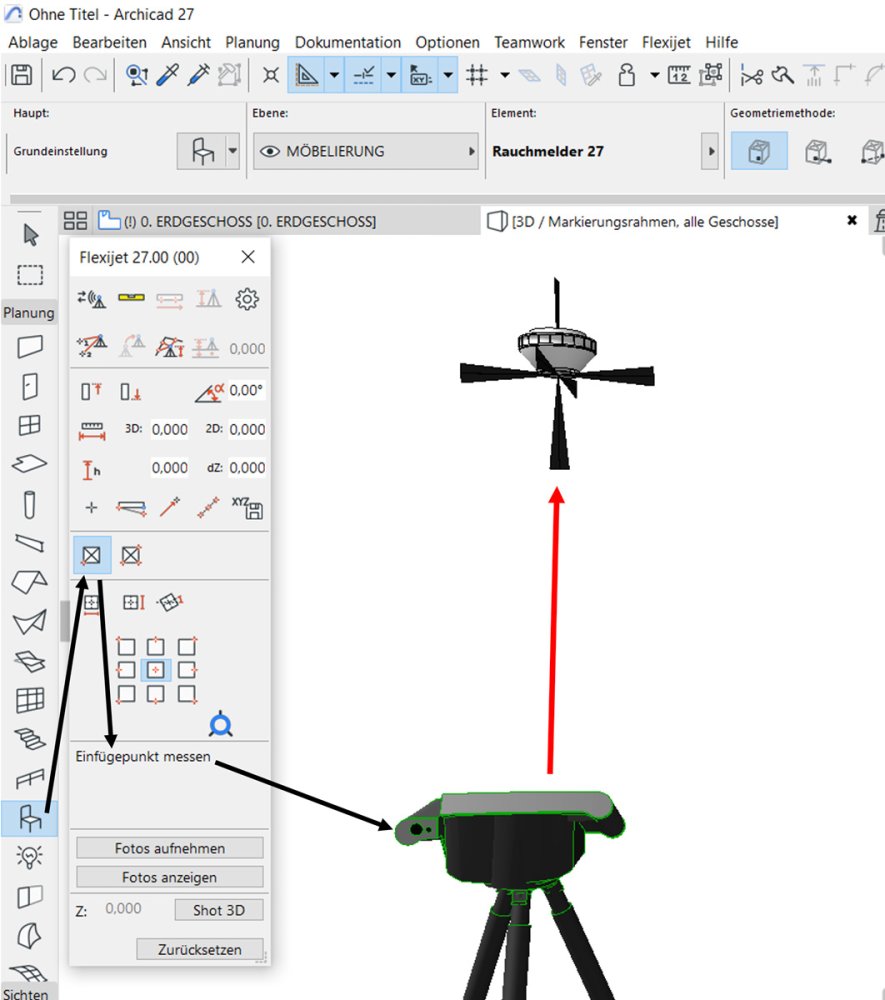Open Flexijet settings gear icon
The image size is (885, 1000).
[x=247, y=299]
